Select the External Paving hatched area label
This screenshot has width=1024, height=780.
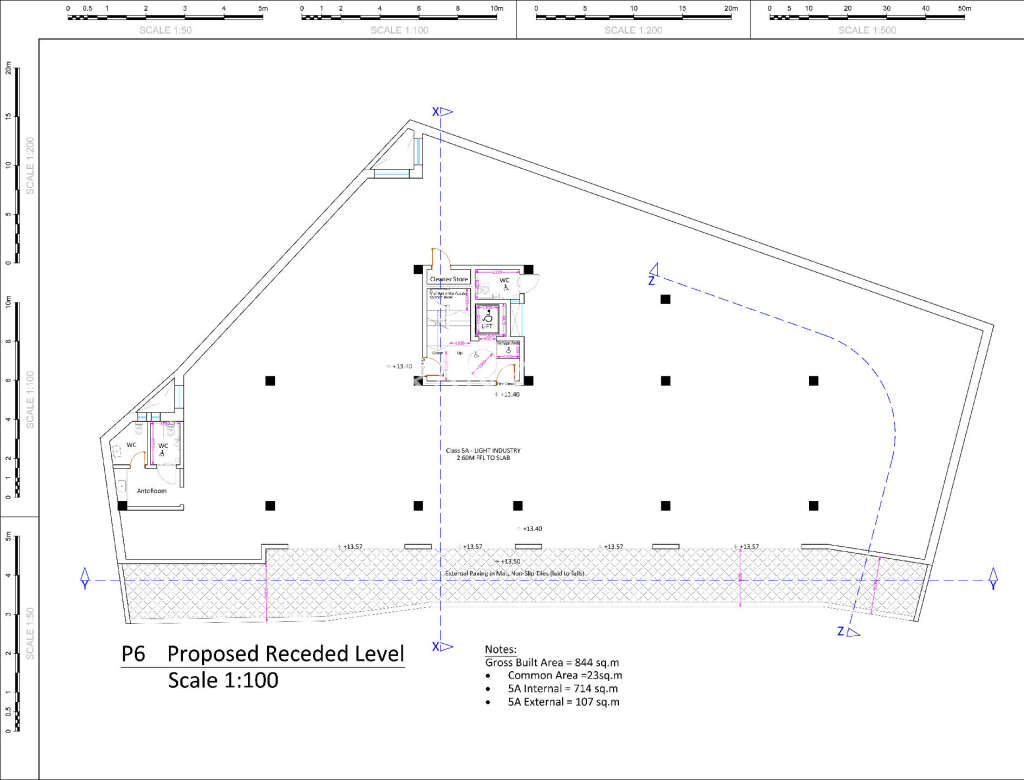pos(516,574)
